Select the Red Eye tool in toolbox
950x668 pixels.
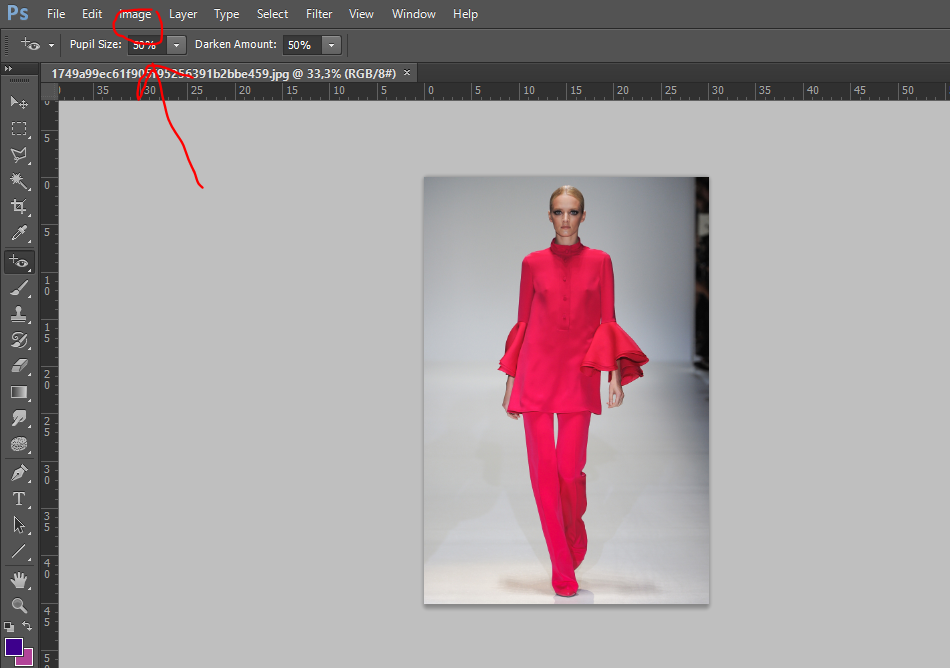[19, 262]
